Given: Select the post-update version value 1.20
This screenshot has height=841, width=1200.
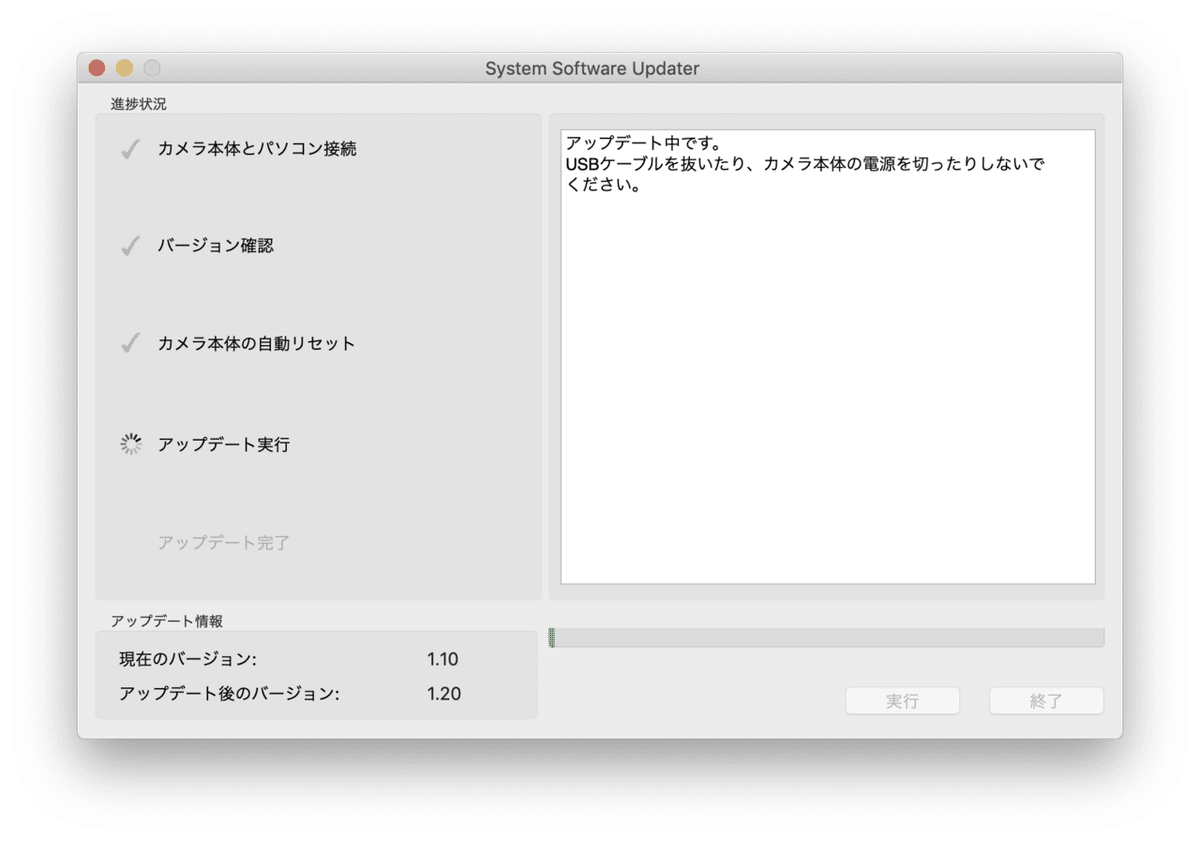Looking at the screenshot, I should [x=444, y=693].
